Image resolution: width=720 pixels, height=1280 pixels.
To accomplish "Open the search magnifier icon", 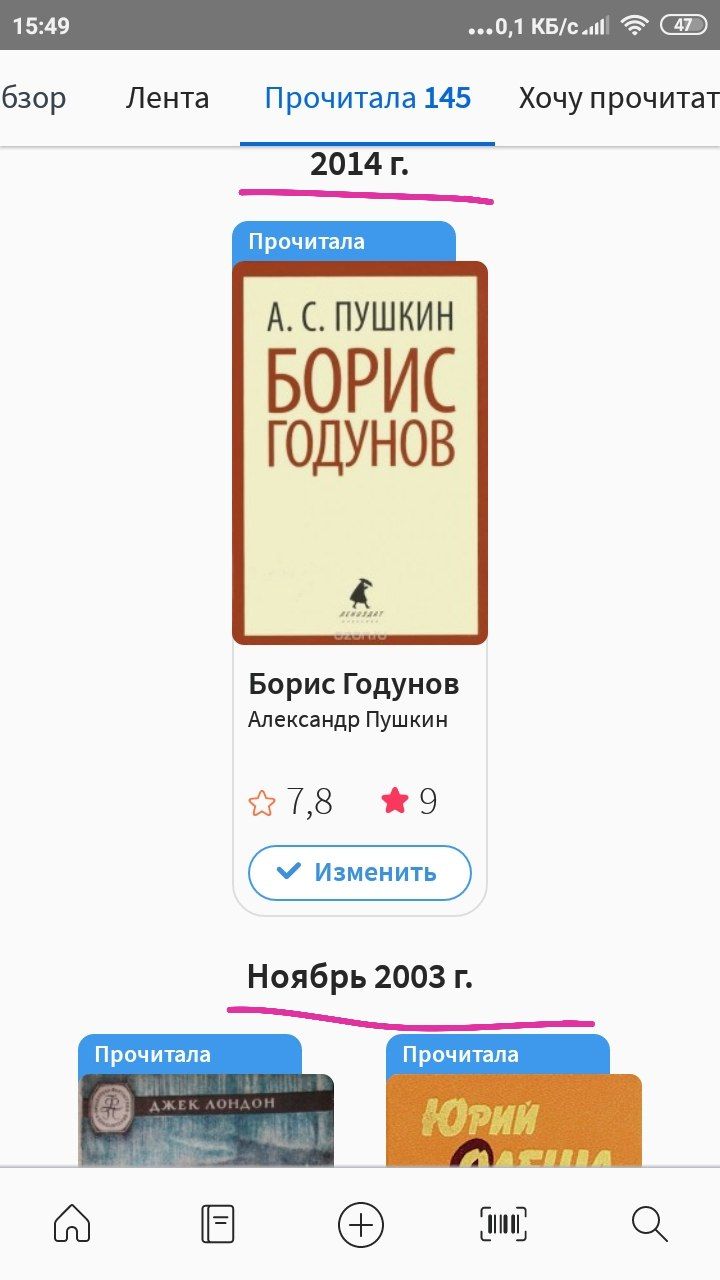I will tap(649, 1224).
